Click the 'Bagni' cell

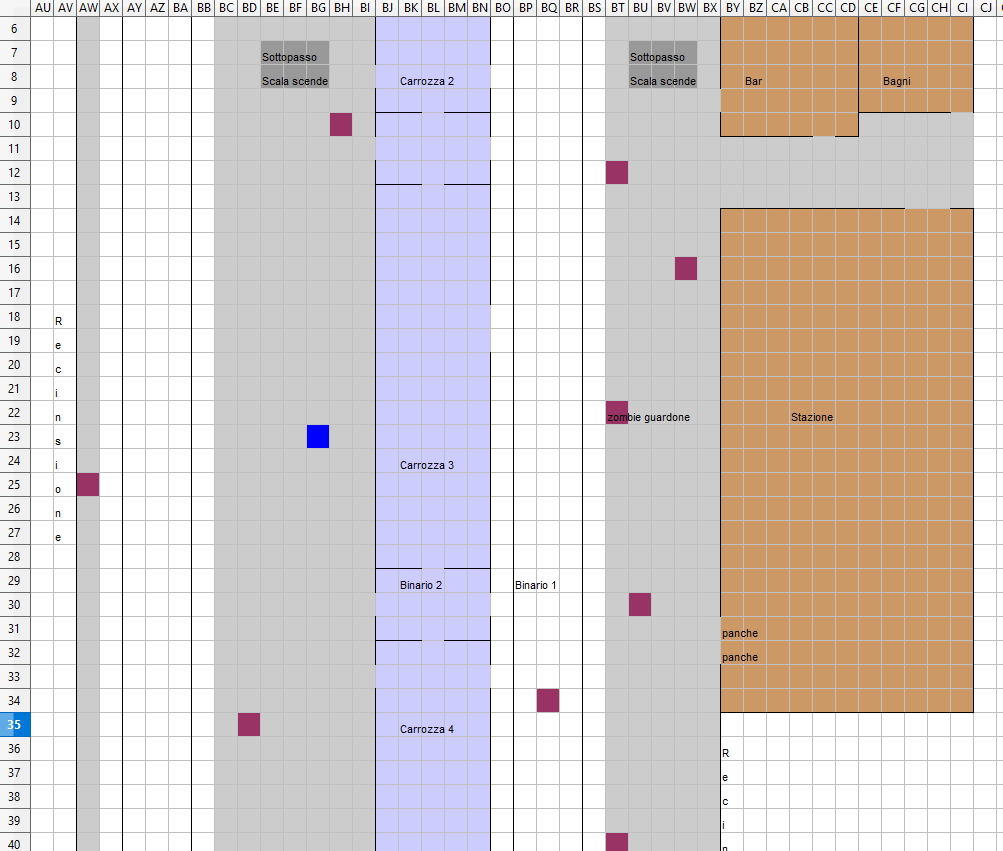(x=896, y=81)
